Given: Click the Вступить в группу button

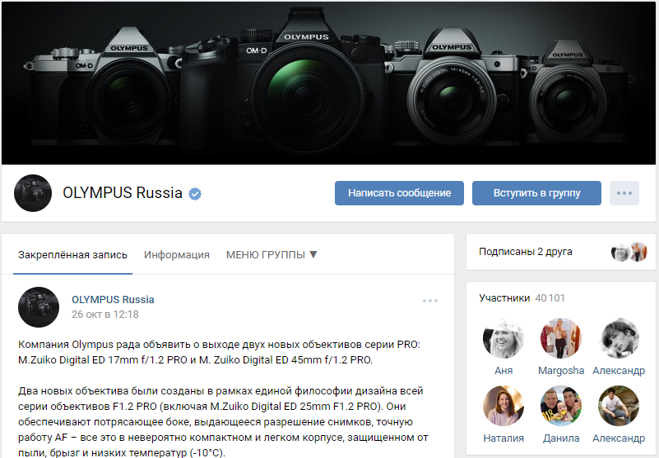Looking at the screenshot, I should point(537,193).
